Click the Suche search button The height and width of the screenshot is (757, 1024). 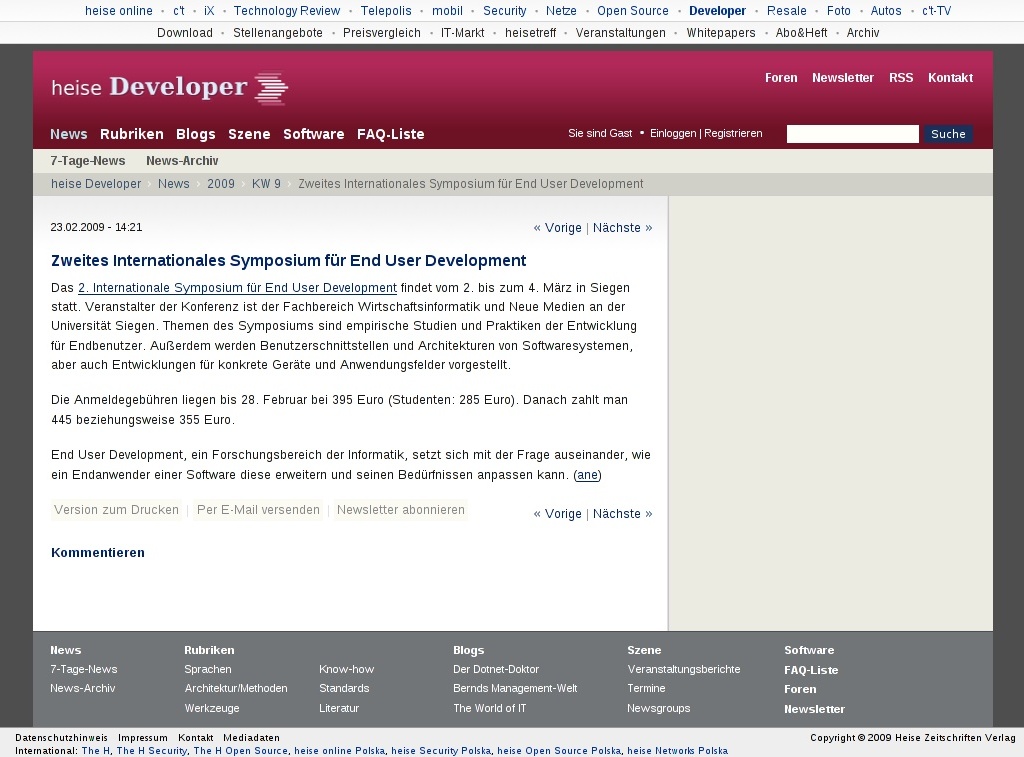948,134
